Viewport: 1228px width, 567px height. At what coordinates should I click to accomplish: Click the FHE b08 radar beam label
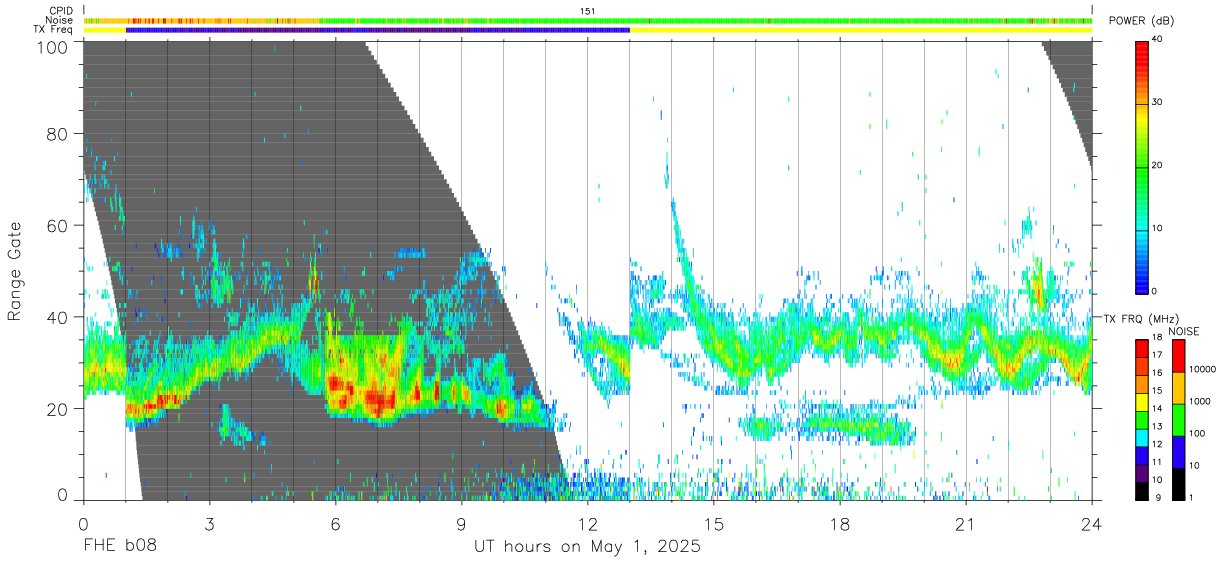coord(120,547)
